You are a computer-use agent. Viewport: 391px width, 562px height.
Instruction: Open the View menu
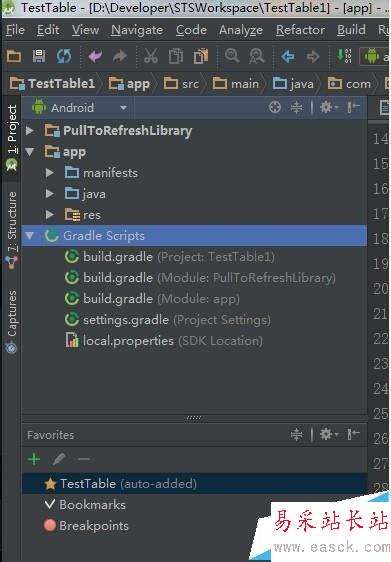pyautogui.click(x=85, y=30)
